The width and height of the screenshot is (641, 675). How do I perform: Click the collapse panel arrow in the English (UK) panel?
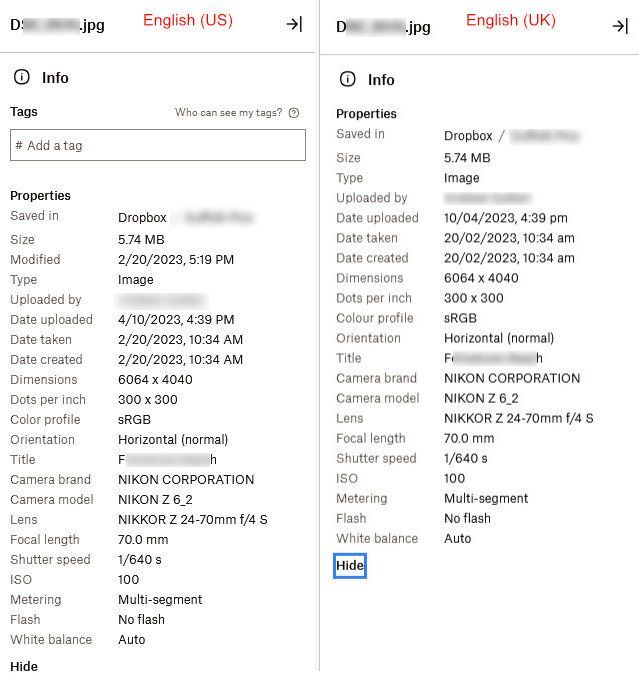(x=620, y=26)
